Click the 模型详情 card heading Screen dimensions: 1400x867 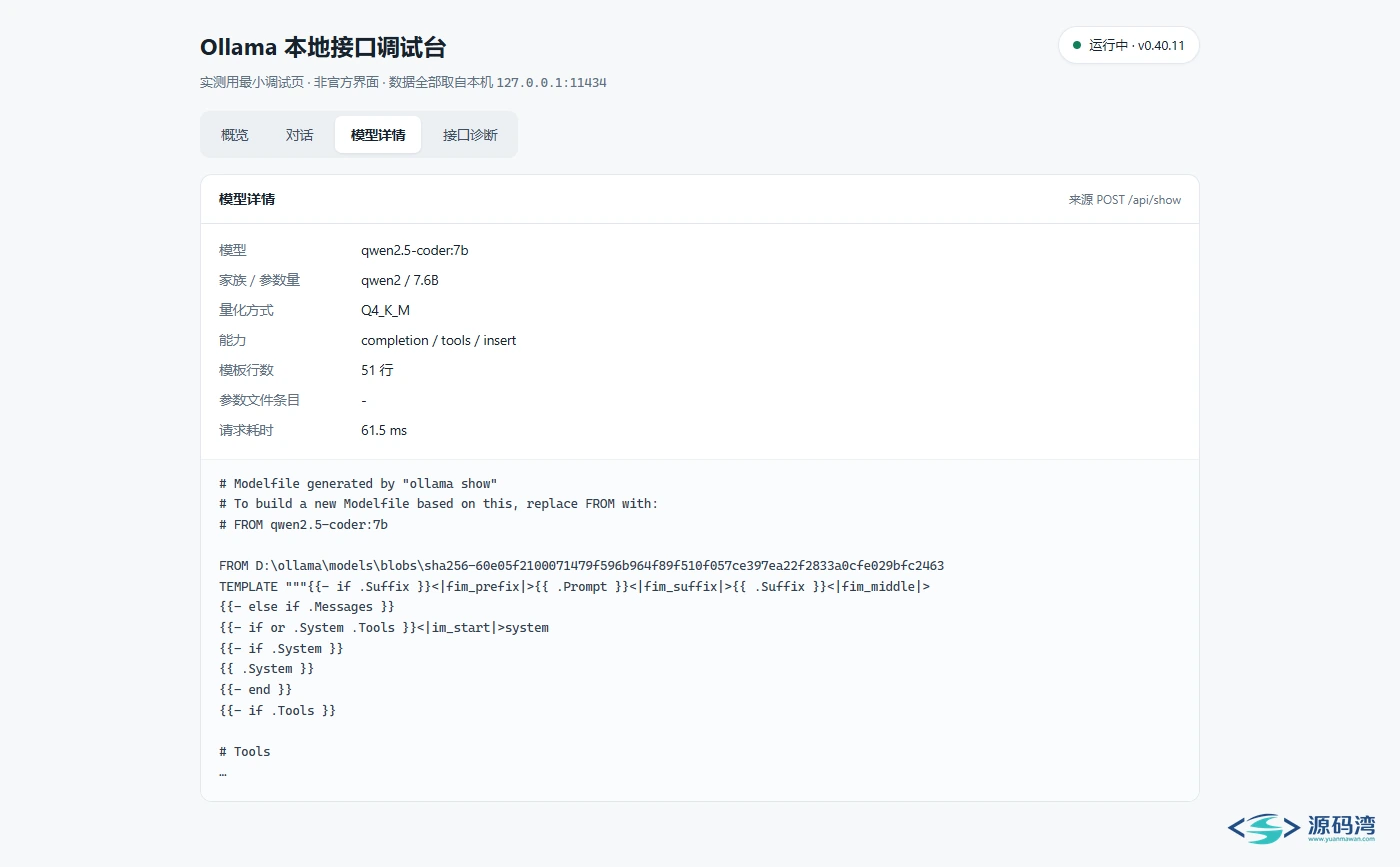click(247, 199)
